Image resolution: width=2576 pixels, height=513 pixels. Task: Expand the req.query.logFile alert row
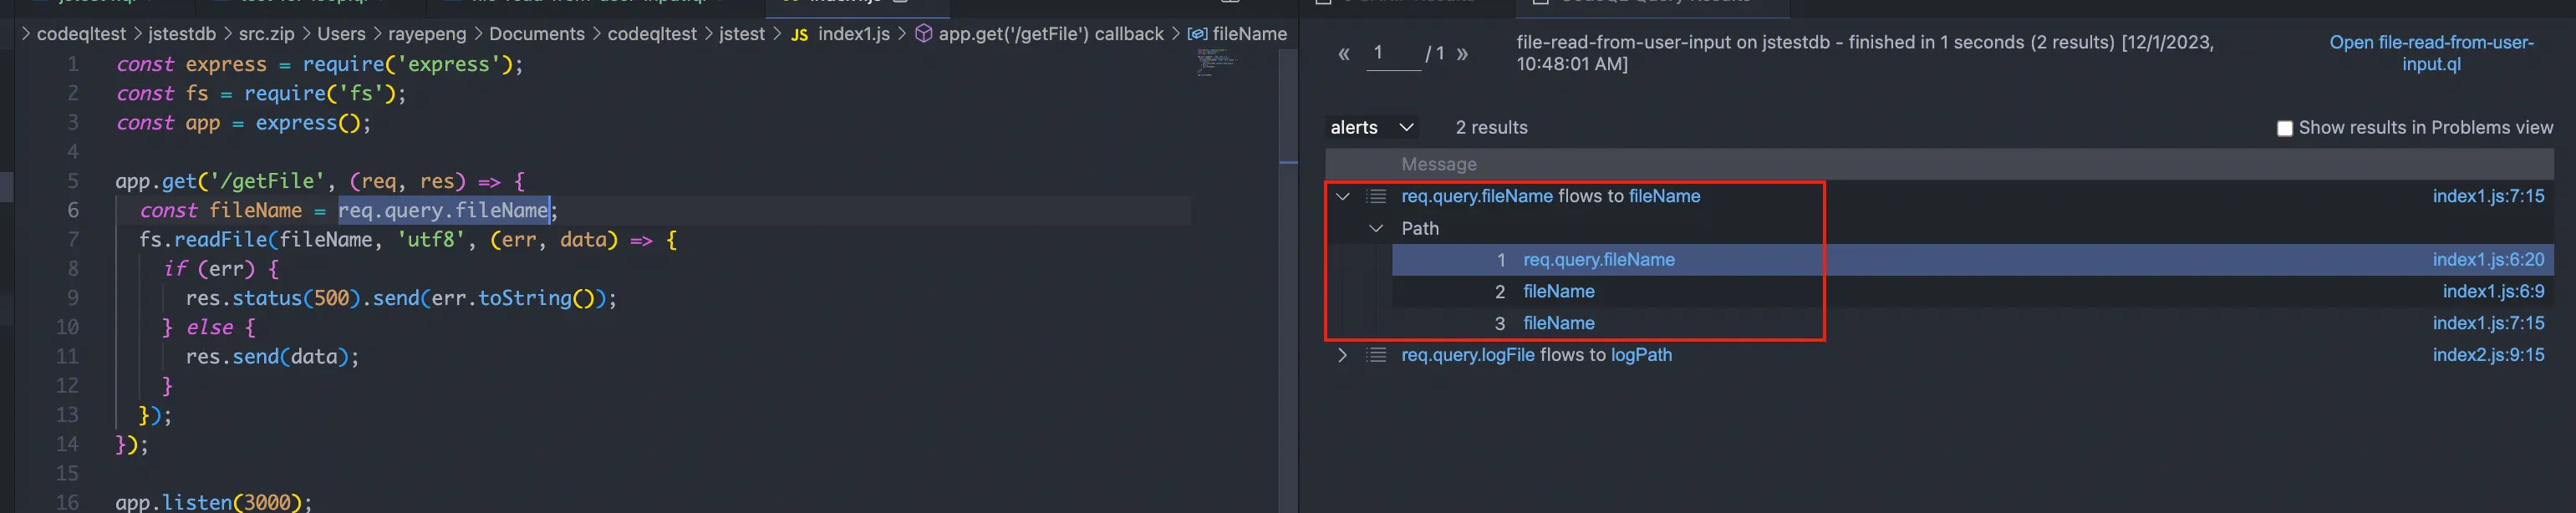1343,355
